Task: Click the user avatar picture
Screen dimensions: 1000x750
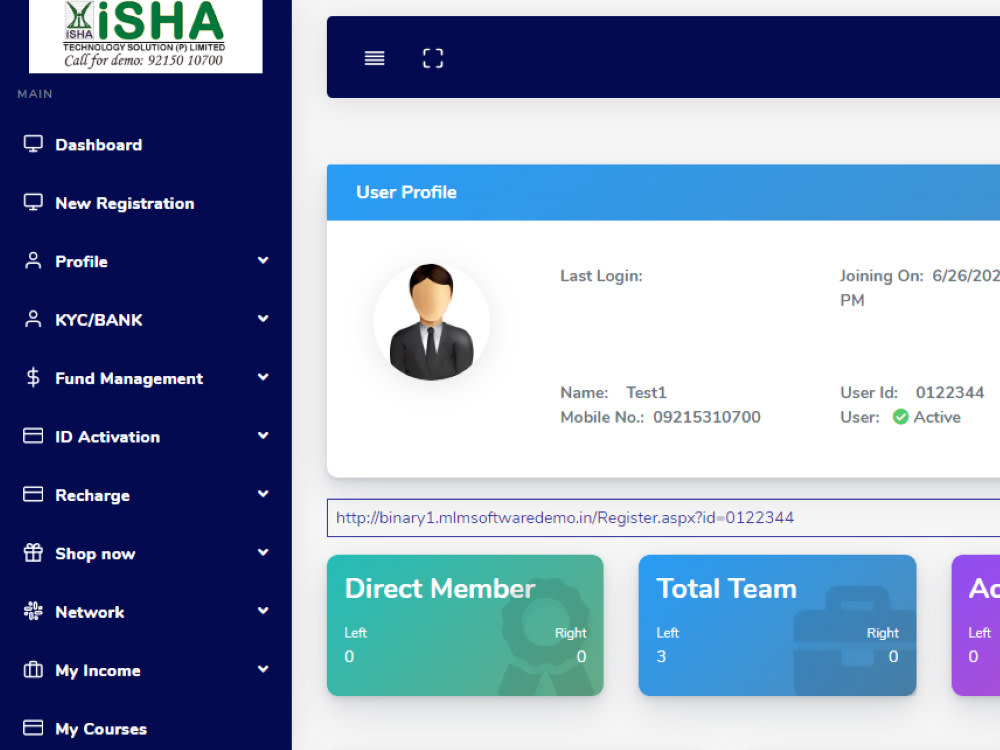Action: pos(432,322)
